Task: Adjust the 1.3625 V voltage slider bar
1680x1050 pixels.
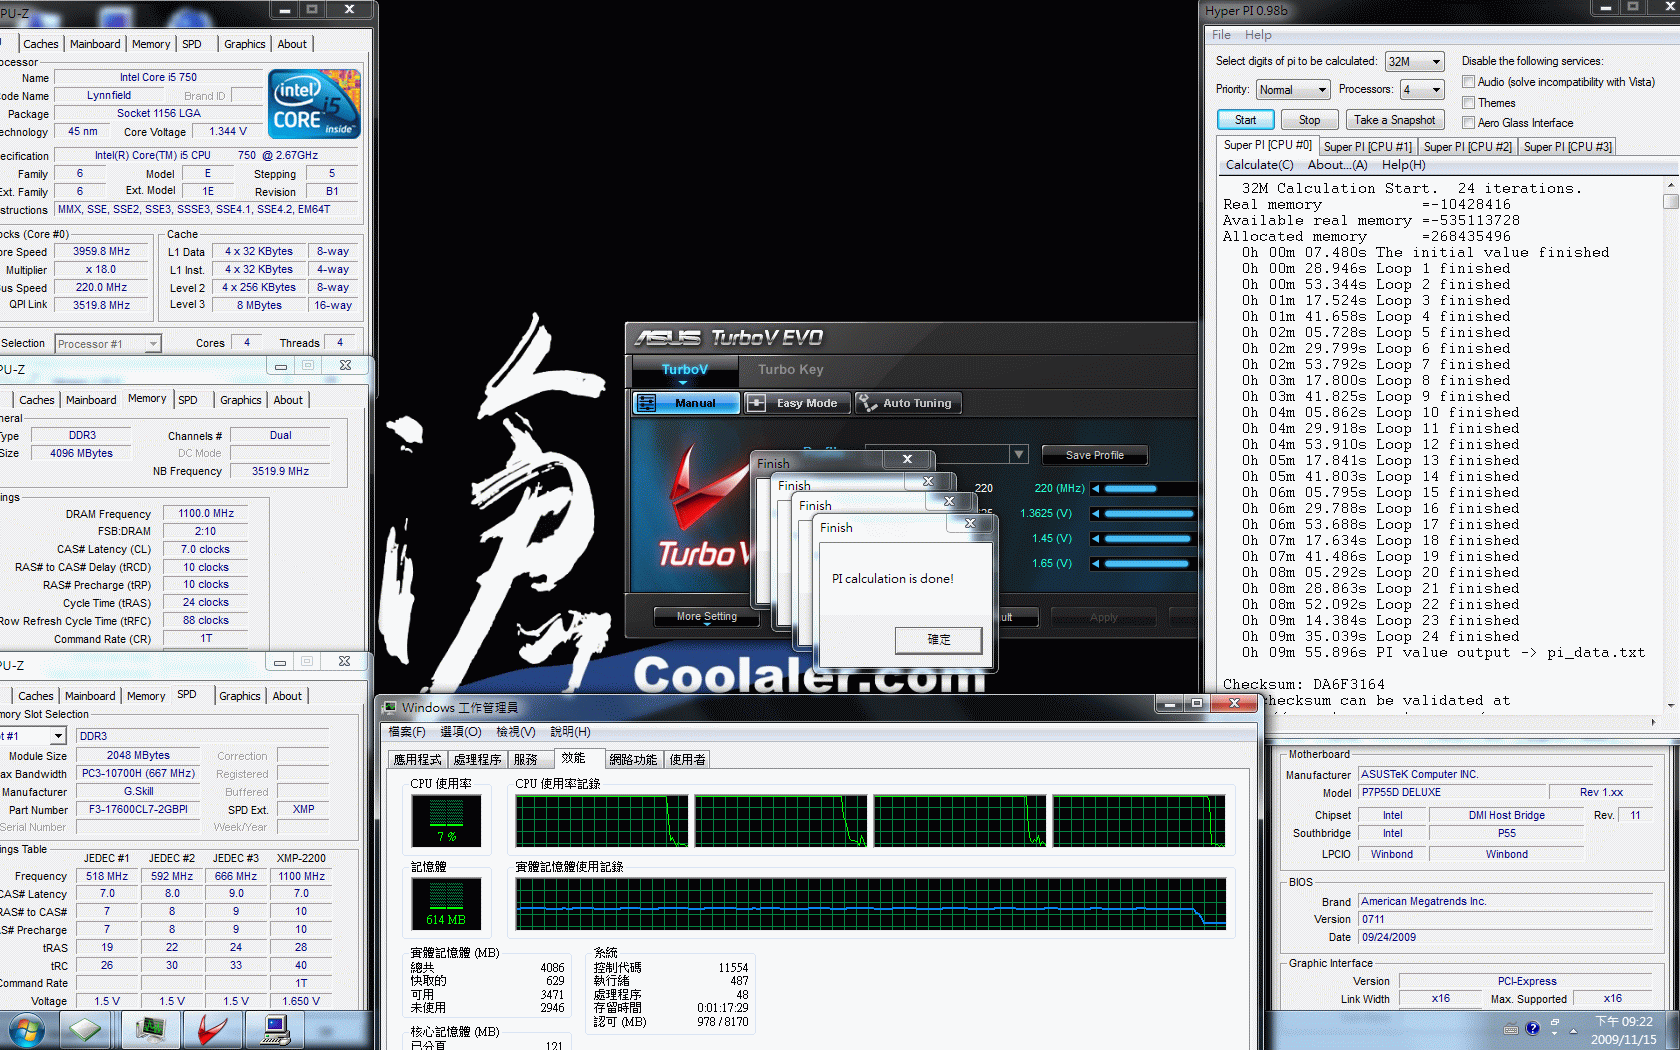Action: pos(1148,514)
